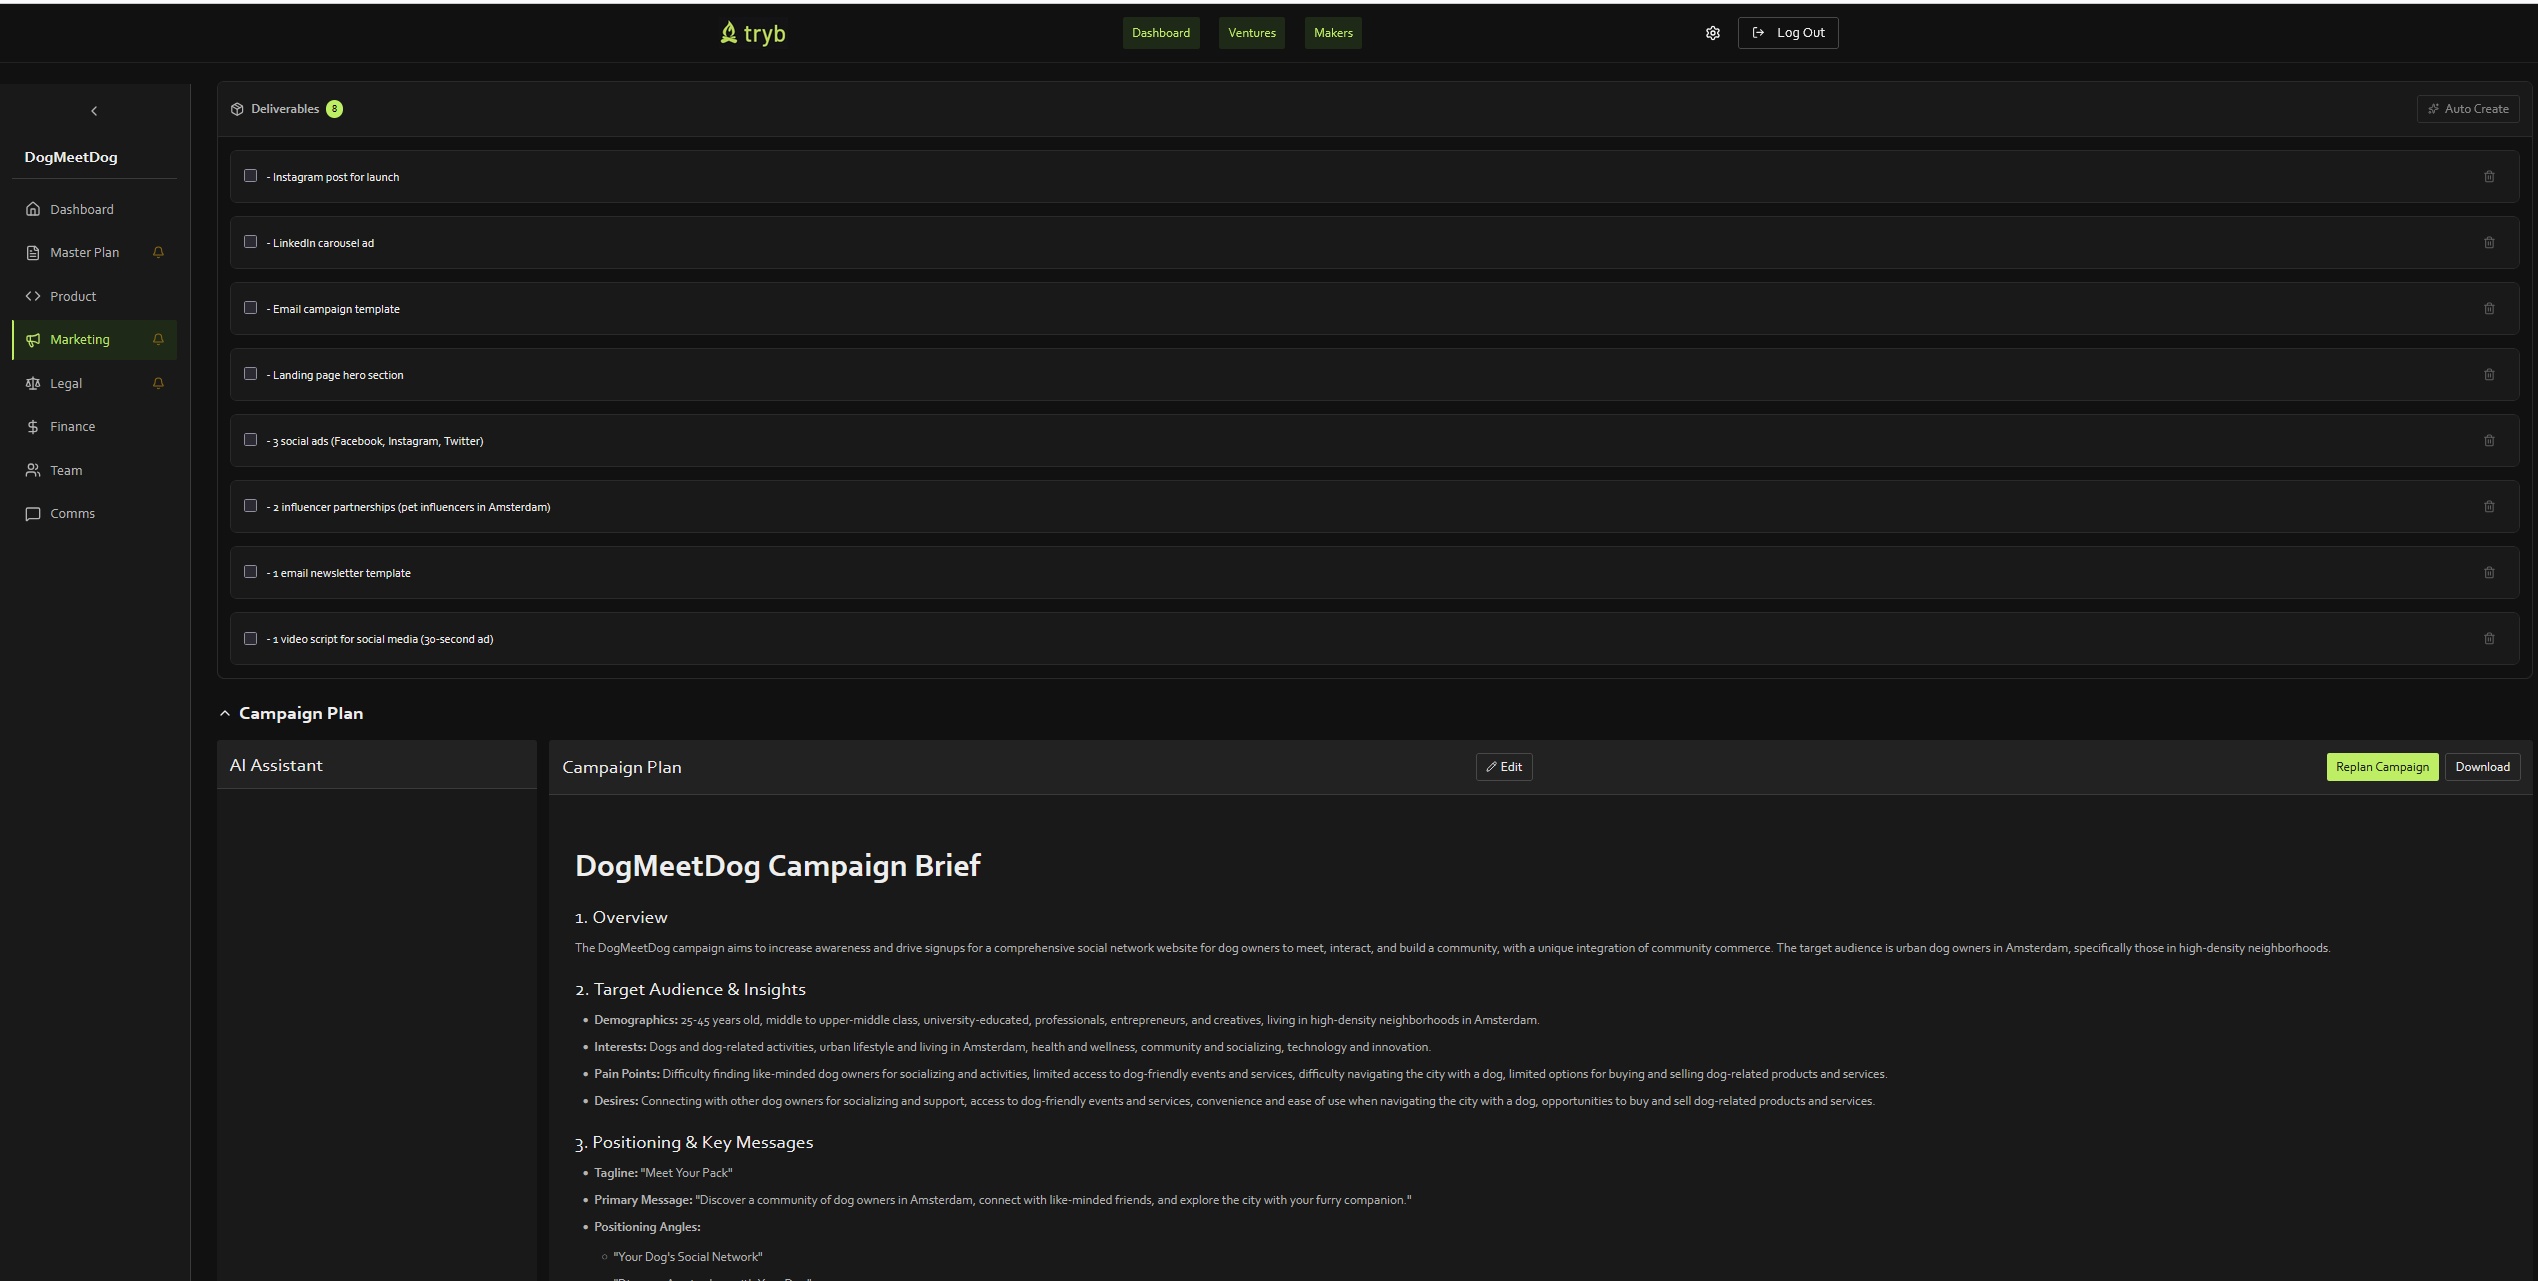The width and height of the screenshot is (2538, 1281).
Task: Select Legal via the scales icon
Action: click(x=33, y=382)
